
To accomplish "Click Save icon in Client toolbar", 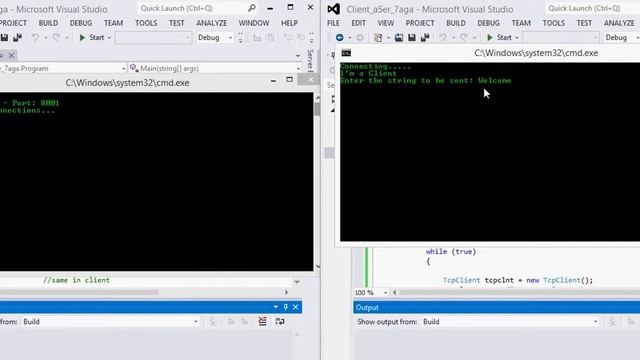I will point(412,38).
